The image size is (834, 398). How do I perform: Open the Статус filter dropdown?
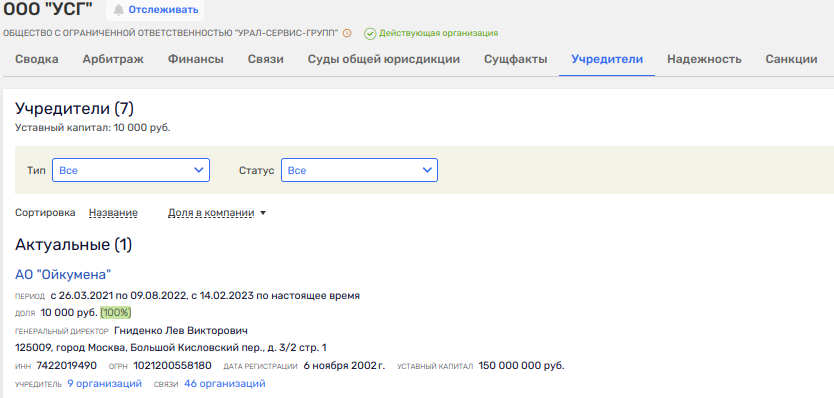[x=359, y=170]
